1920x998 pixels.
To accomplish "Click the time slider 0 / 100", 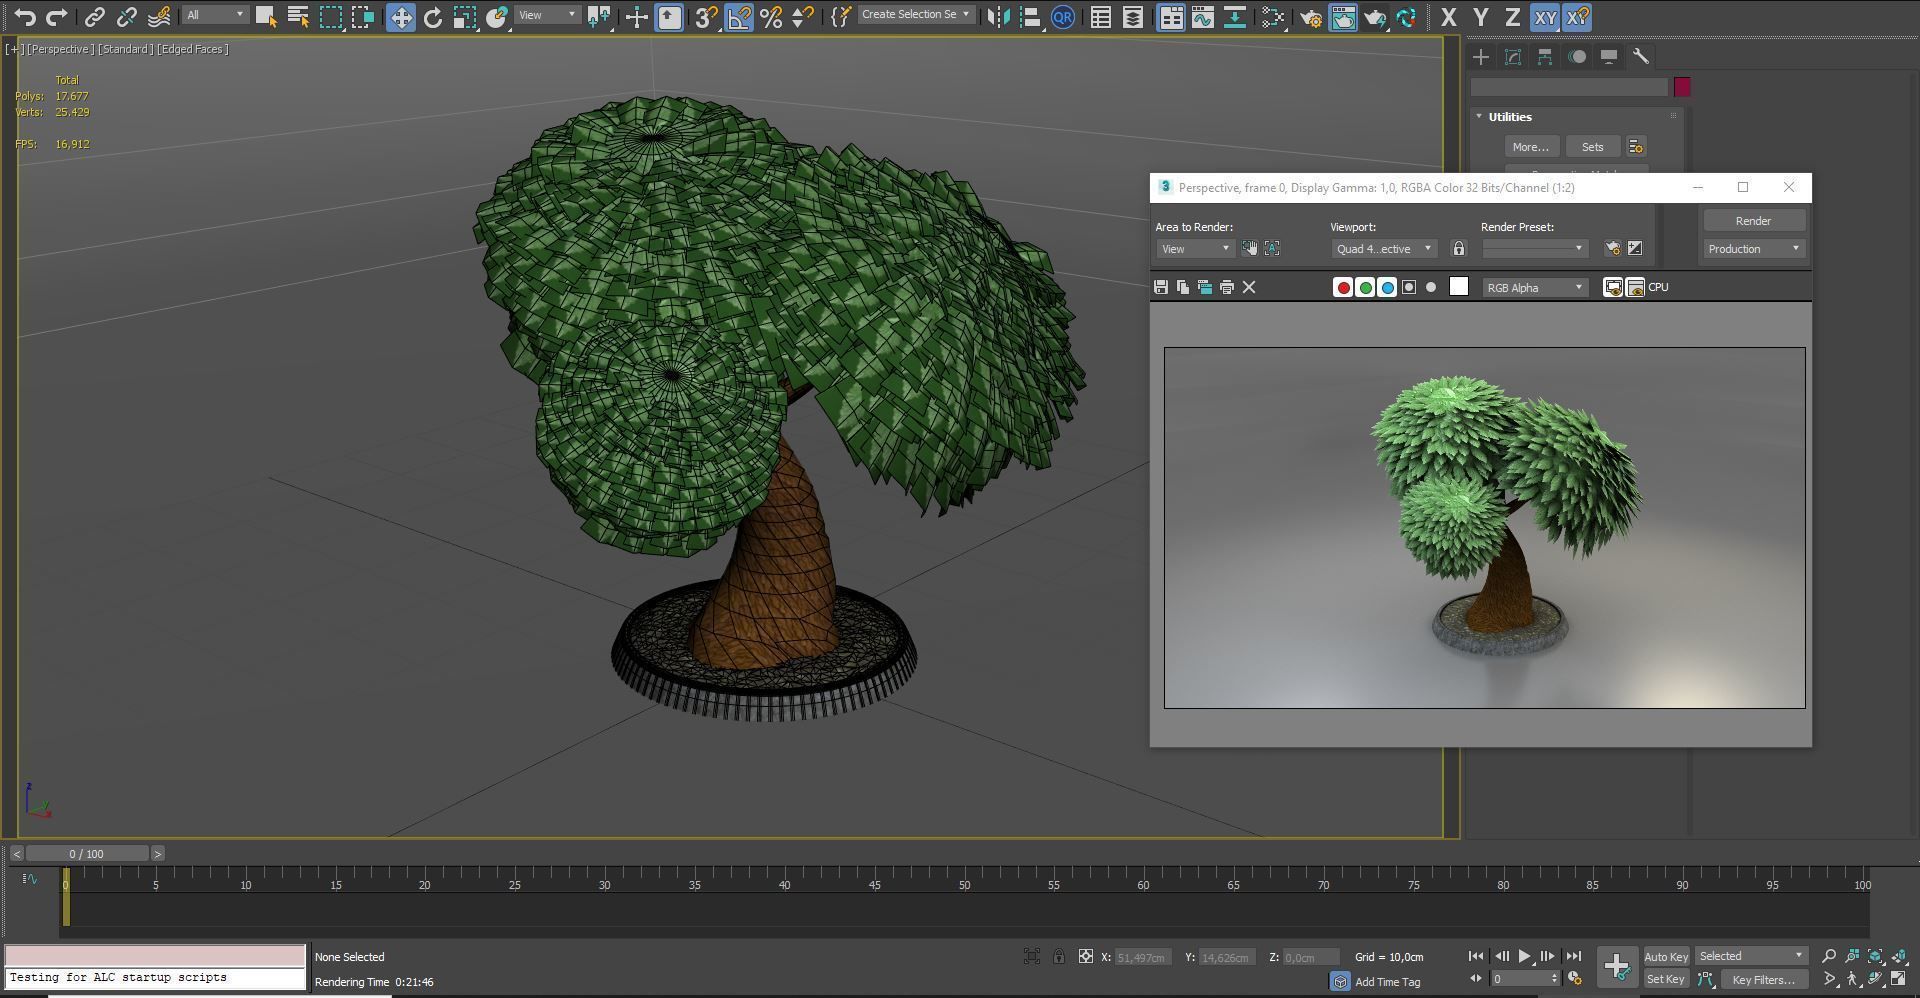I will pyautogui.click(x=86, y=854).
